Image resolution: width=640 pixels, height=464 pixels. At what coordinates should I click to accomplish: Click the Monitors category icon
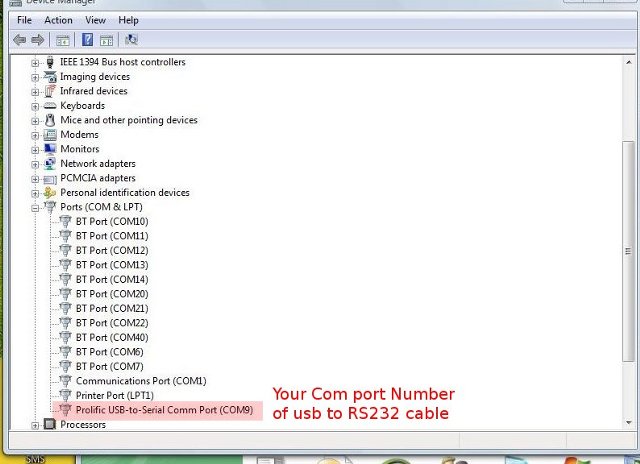tap(50, 149)
